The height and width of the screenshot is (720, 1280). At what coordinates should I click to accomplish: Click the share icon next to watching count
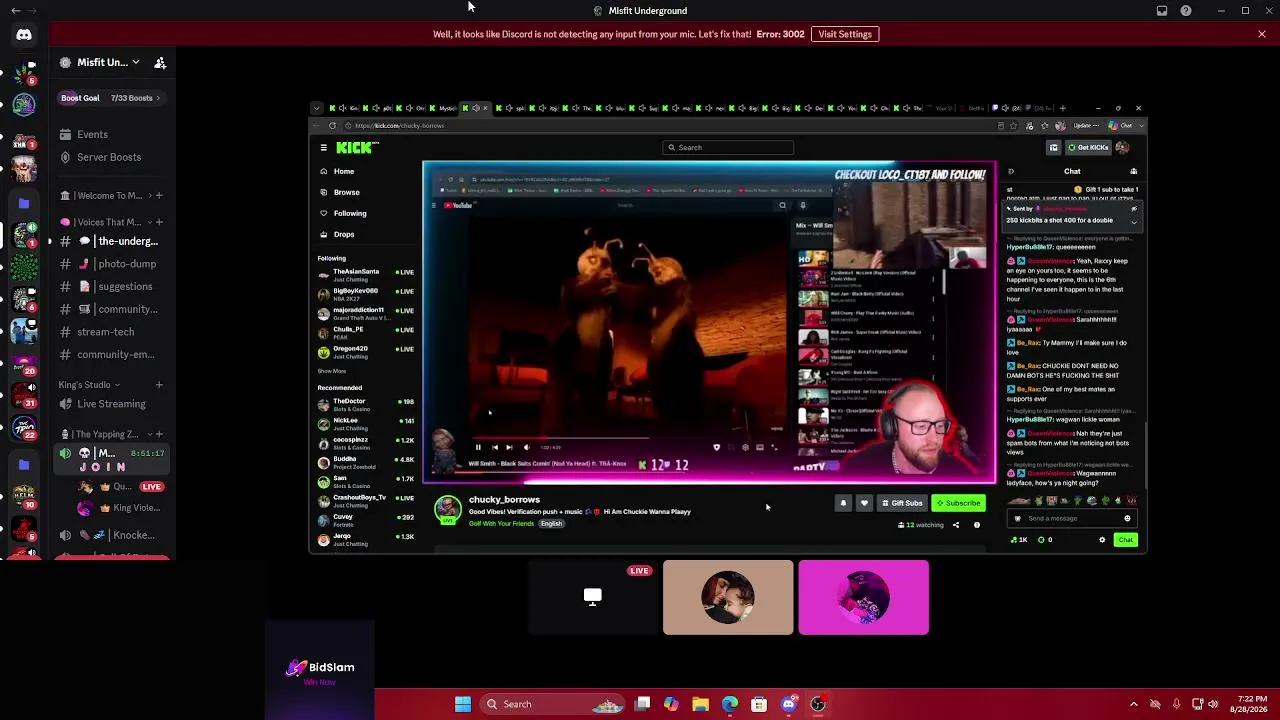[x=956, y=525]
